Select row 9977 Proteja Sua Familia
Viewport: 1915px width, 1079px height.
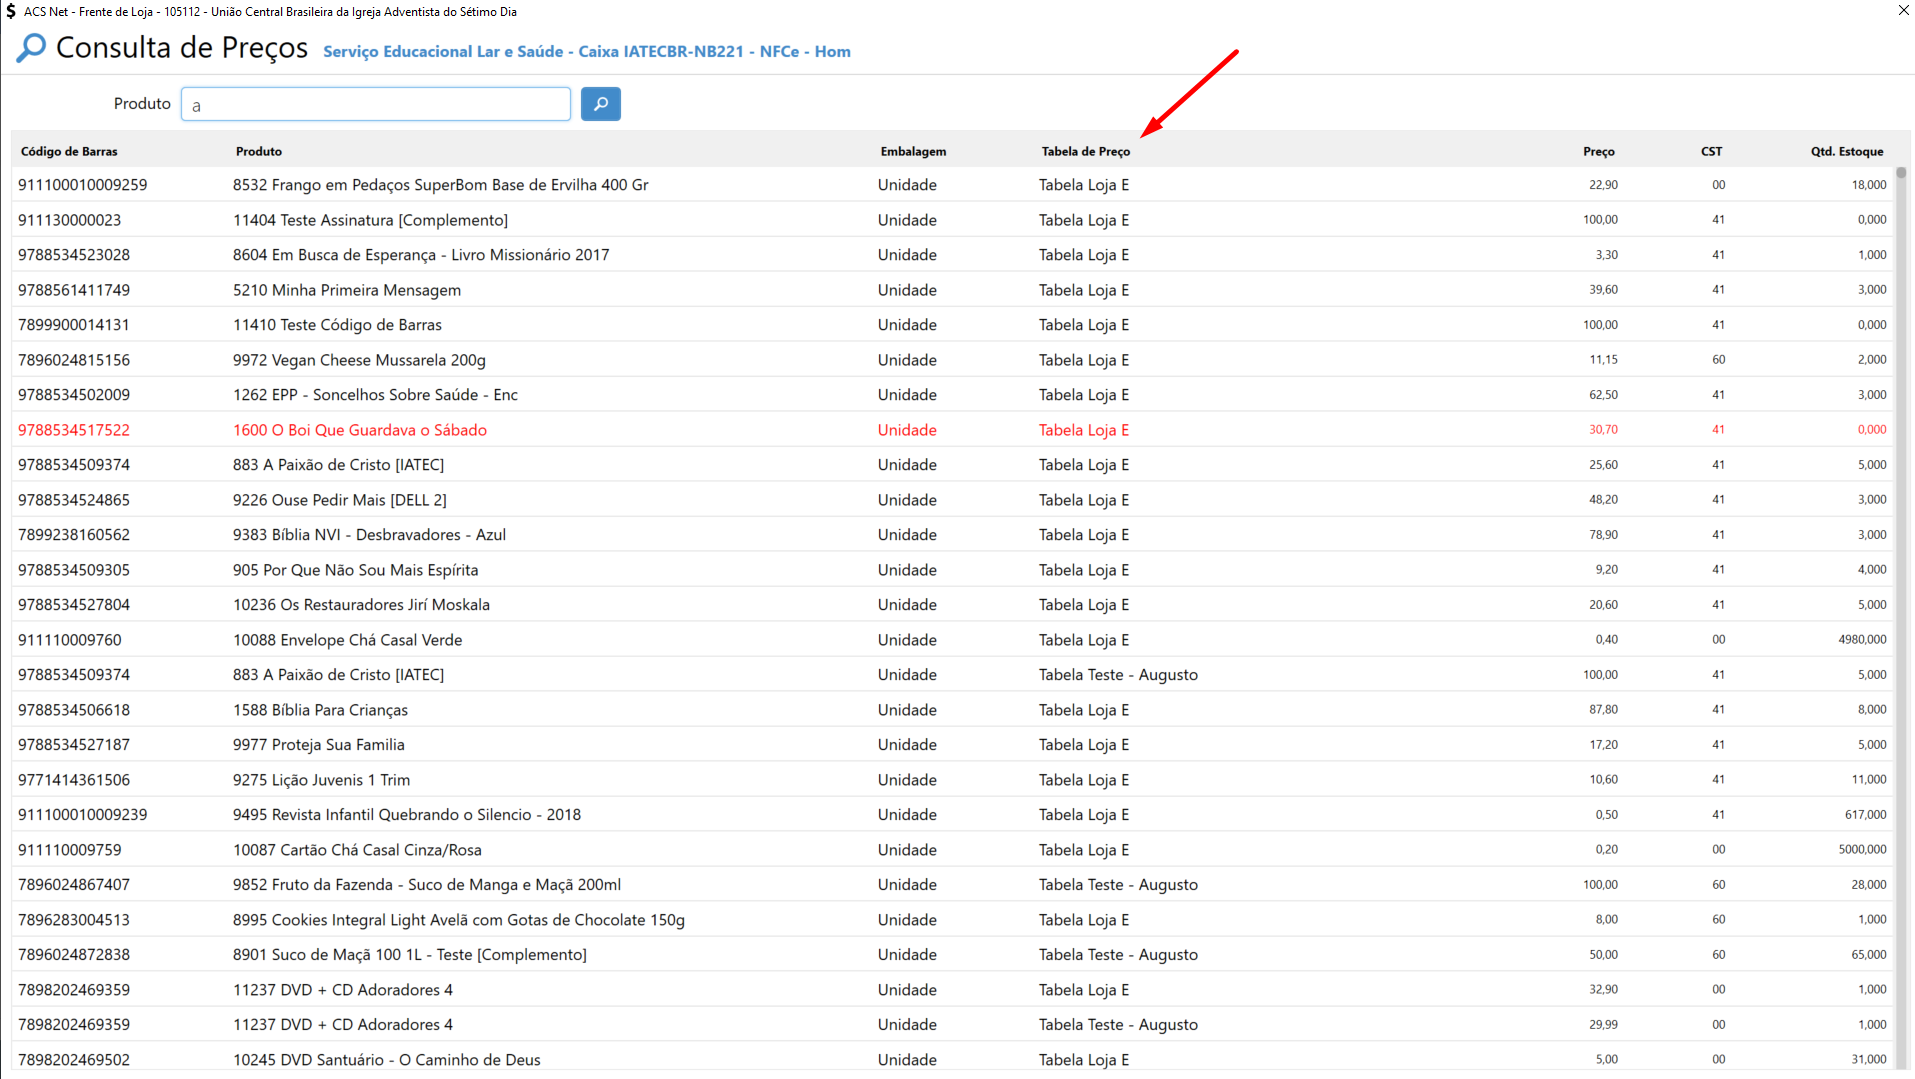(953, 745)
